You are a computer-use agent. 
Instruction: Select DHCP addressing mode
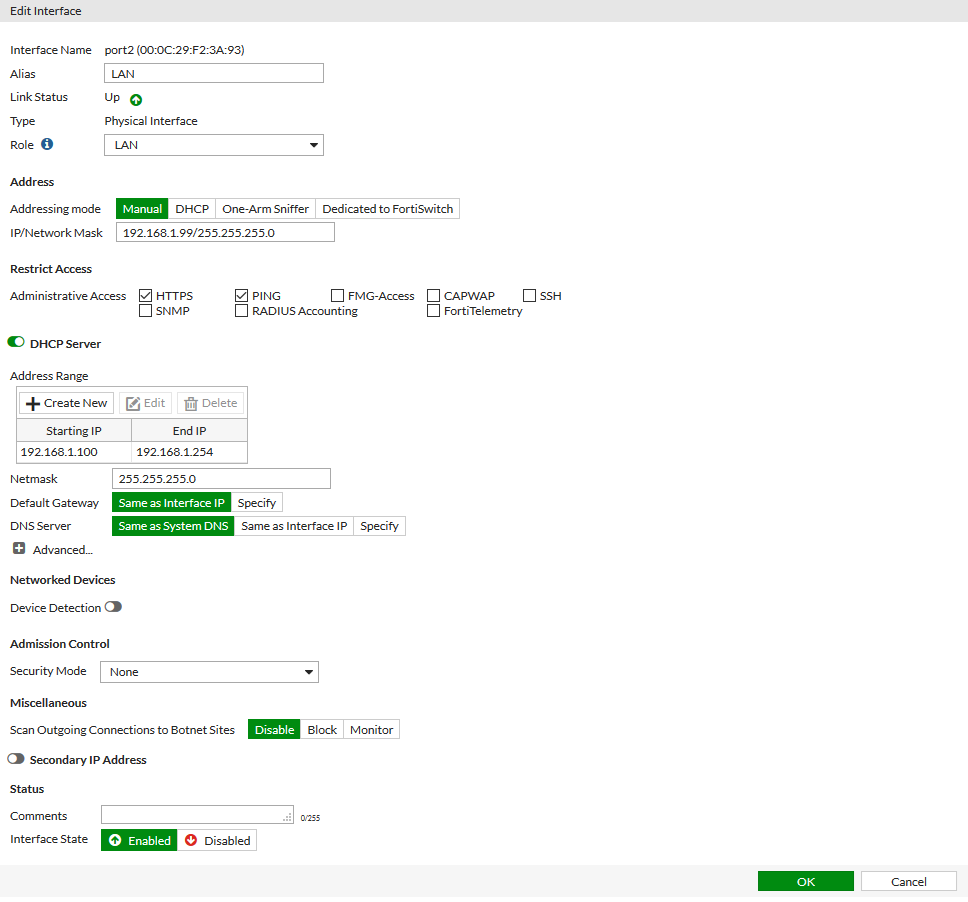[192, 209]
